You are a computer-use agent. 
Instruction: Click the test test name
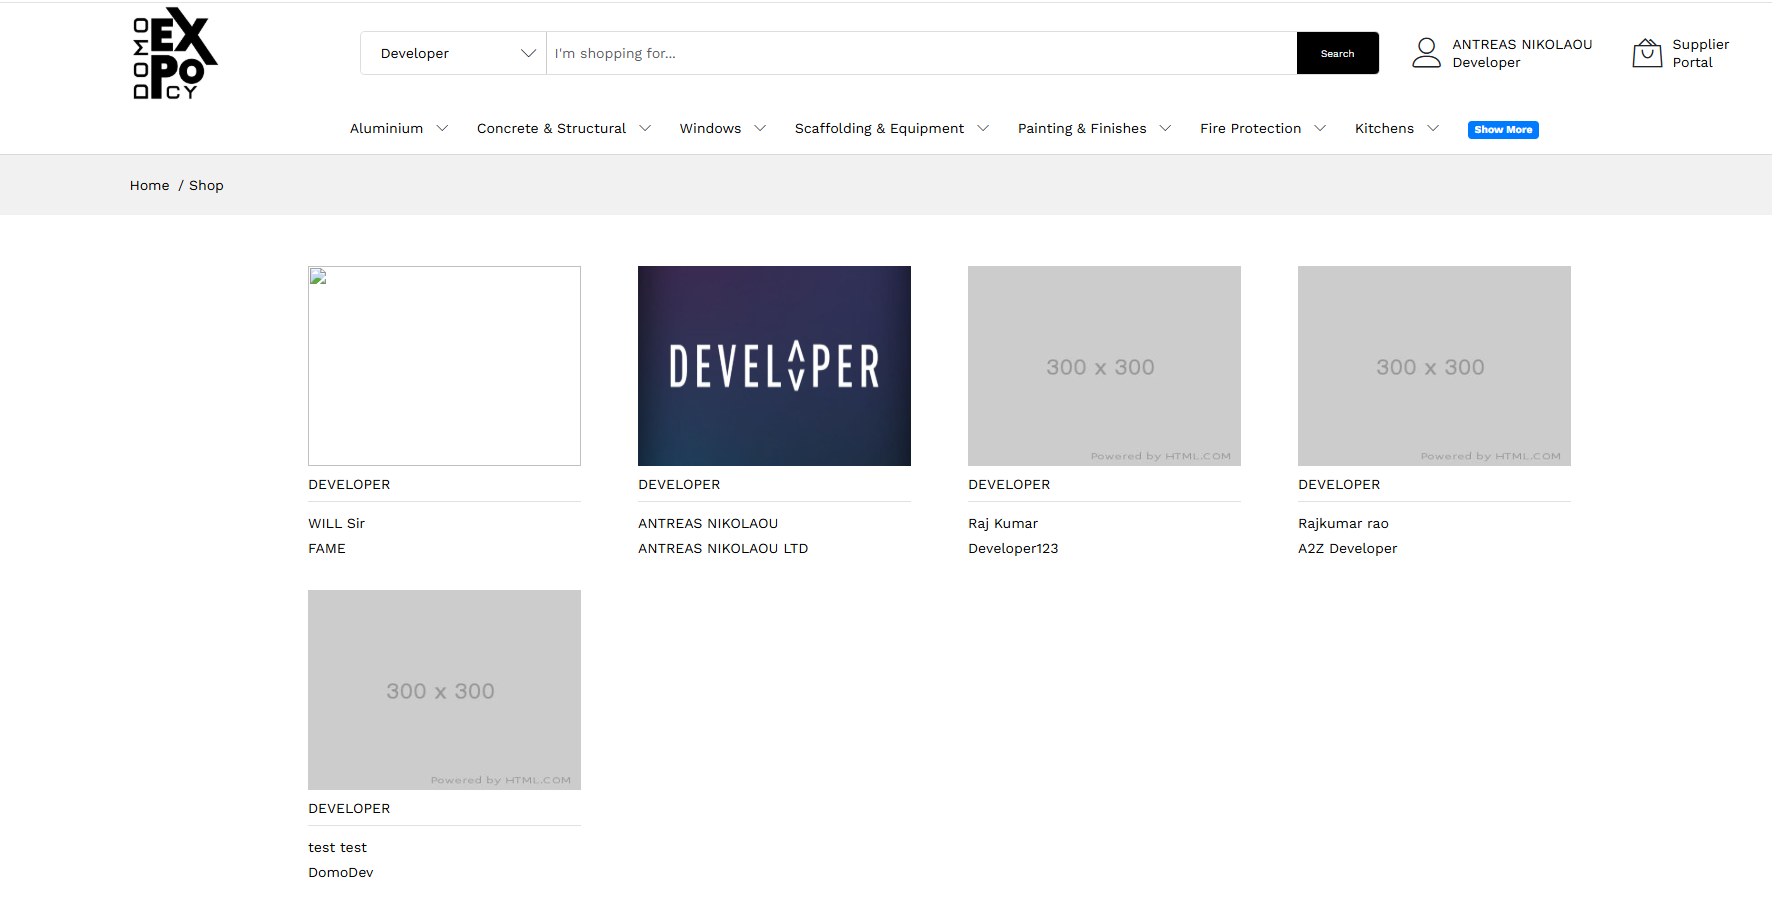pos(337,847)
